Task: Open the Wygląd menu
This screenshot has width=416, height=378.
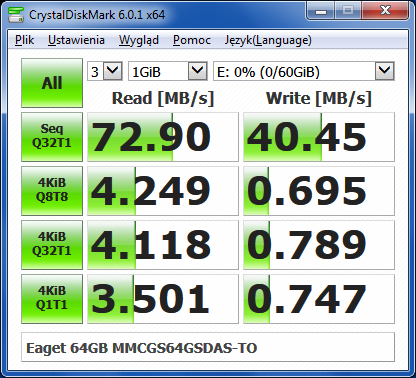Action: pyautogui.click(x=139, y=40)
